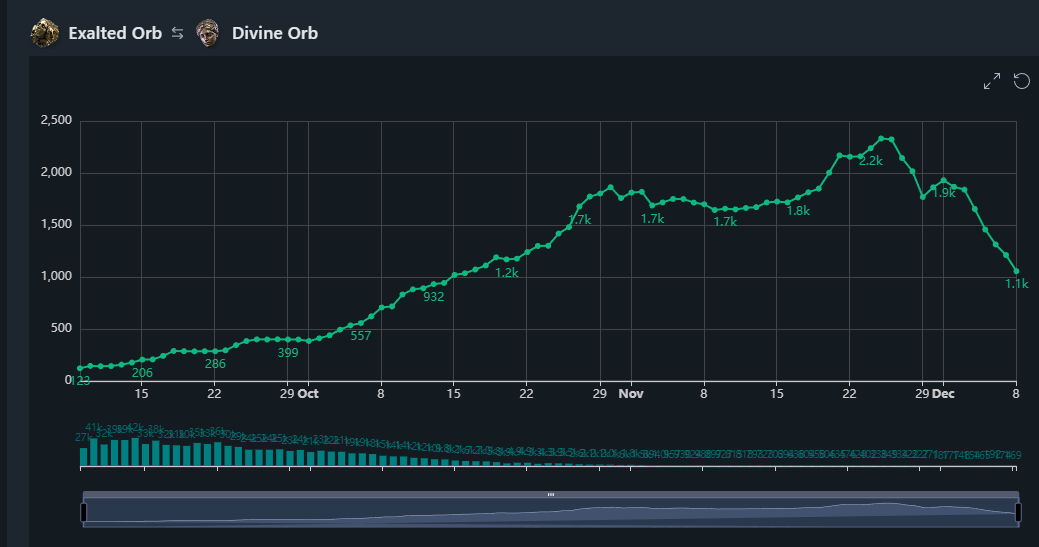Click the last data point on line
The image size is (1039, 547).
(x=1016, y=272)
